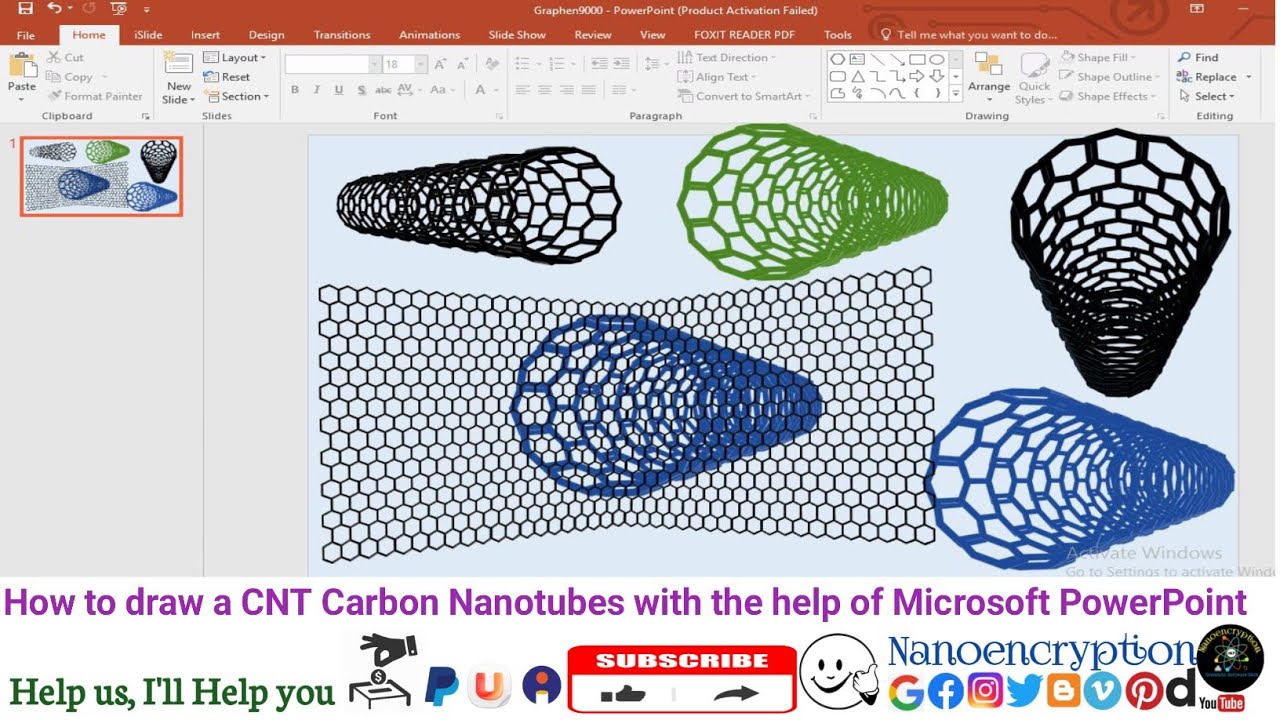Open Quick Styles gallery
Image resolution: width=1280 pixels, height=720 pixels.
(1033, 78)
